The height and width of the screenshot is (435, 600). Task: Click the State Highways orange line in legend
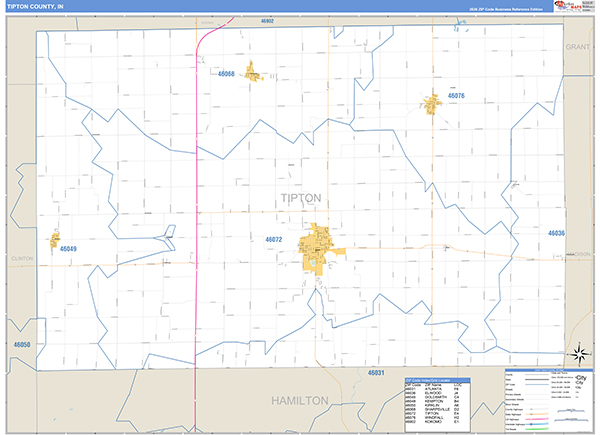pyautogui.click(x=536, y=414)
